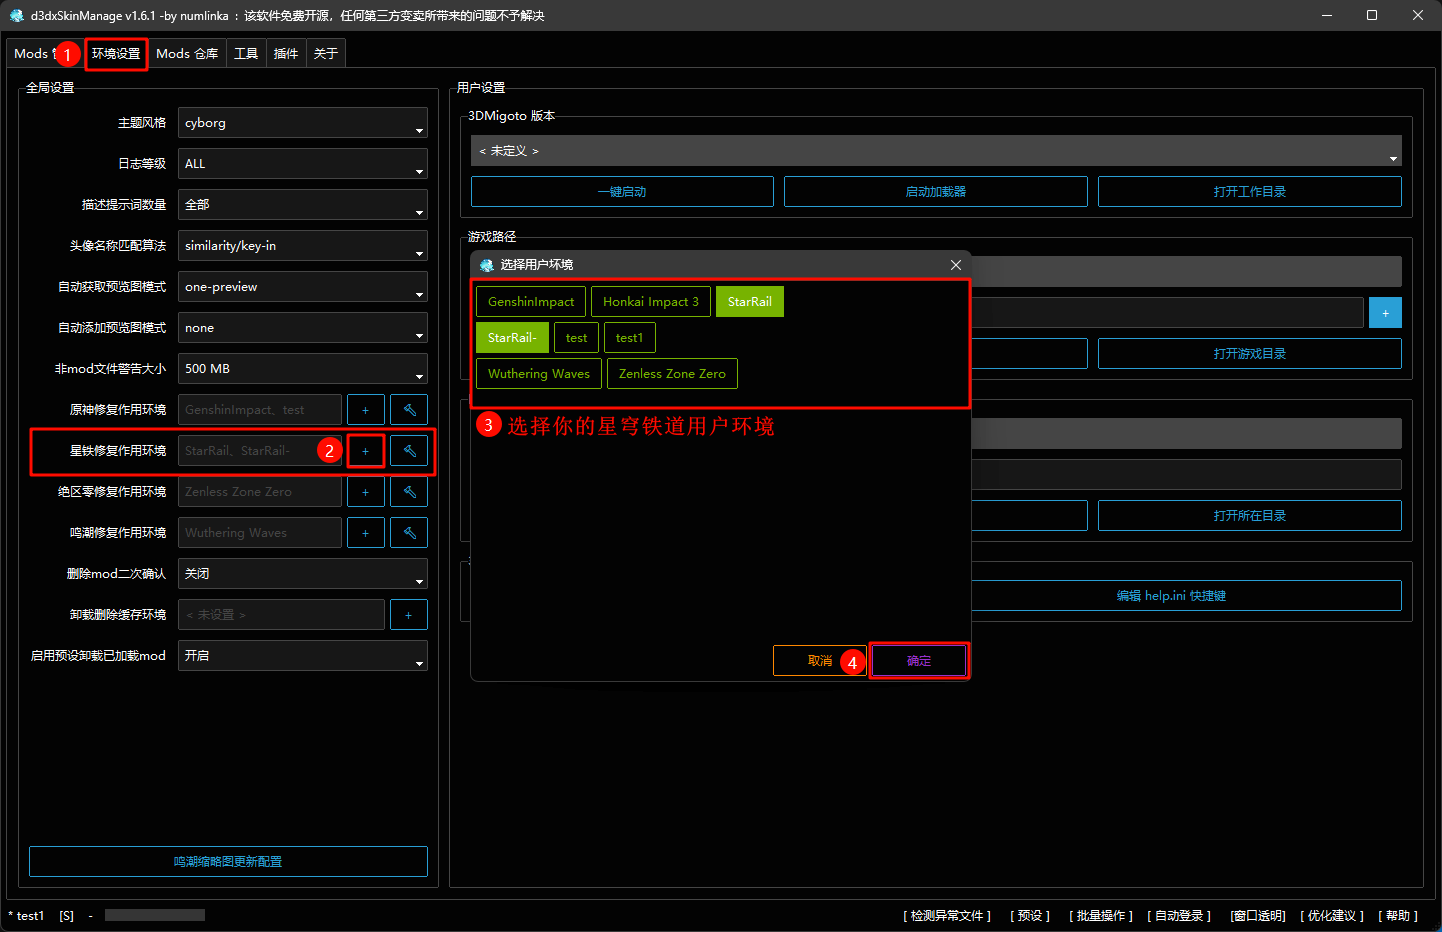The width and height of the screenshot is (1442, 932).
Task: Open the 关于 tab
Action: point(326,54)
